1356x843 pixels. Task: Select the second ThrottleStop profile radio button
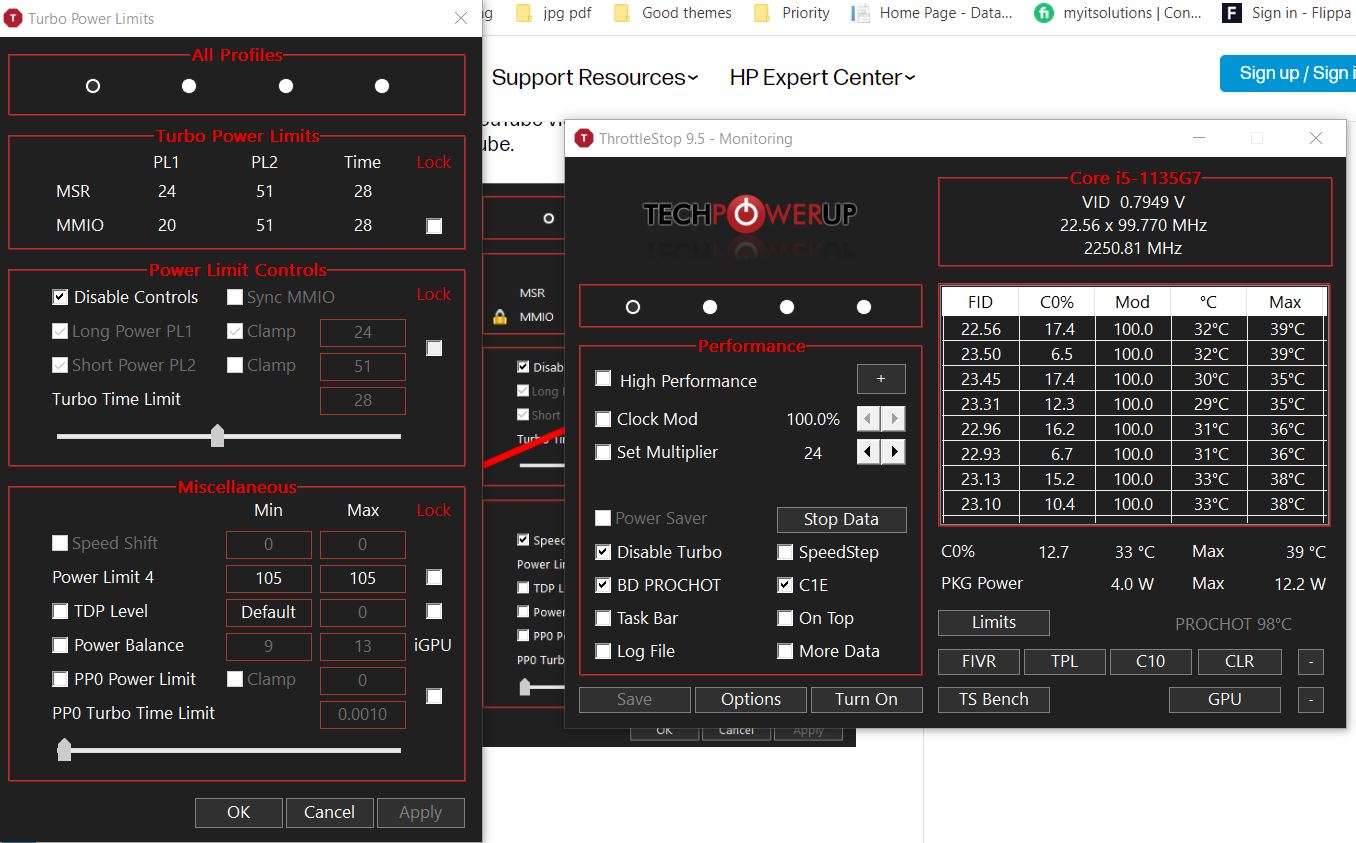point(710,307)
